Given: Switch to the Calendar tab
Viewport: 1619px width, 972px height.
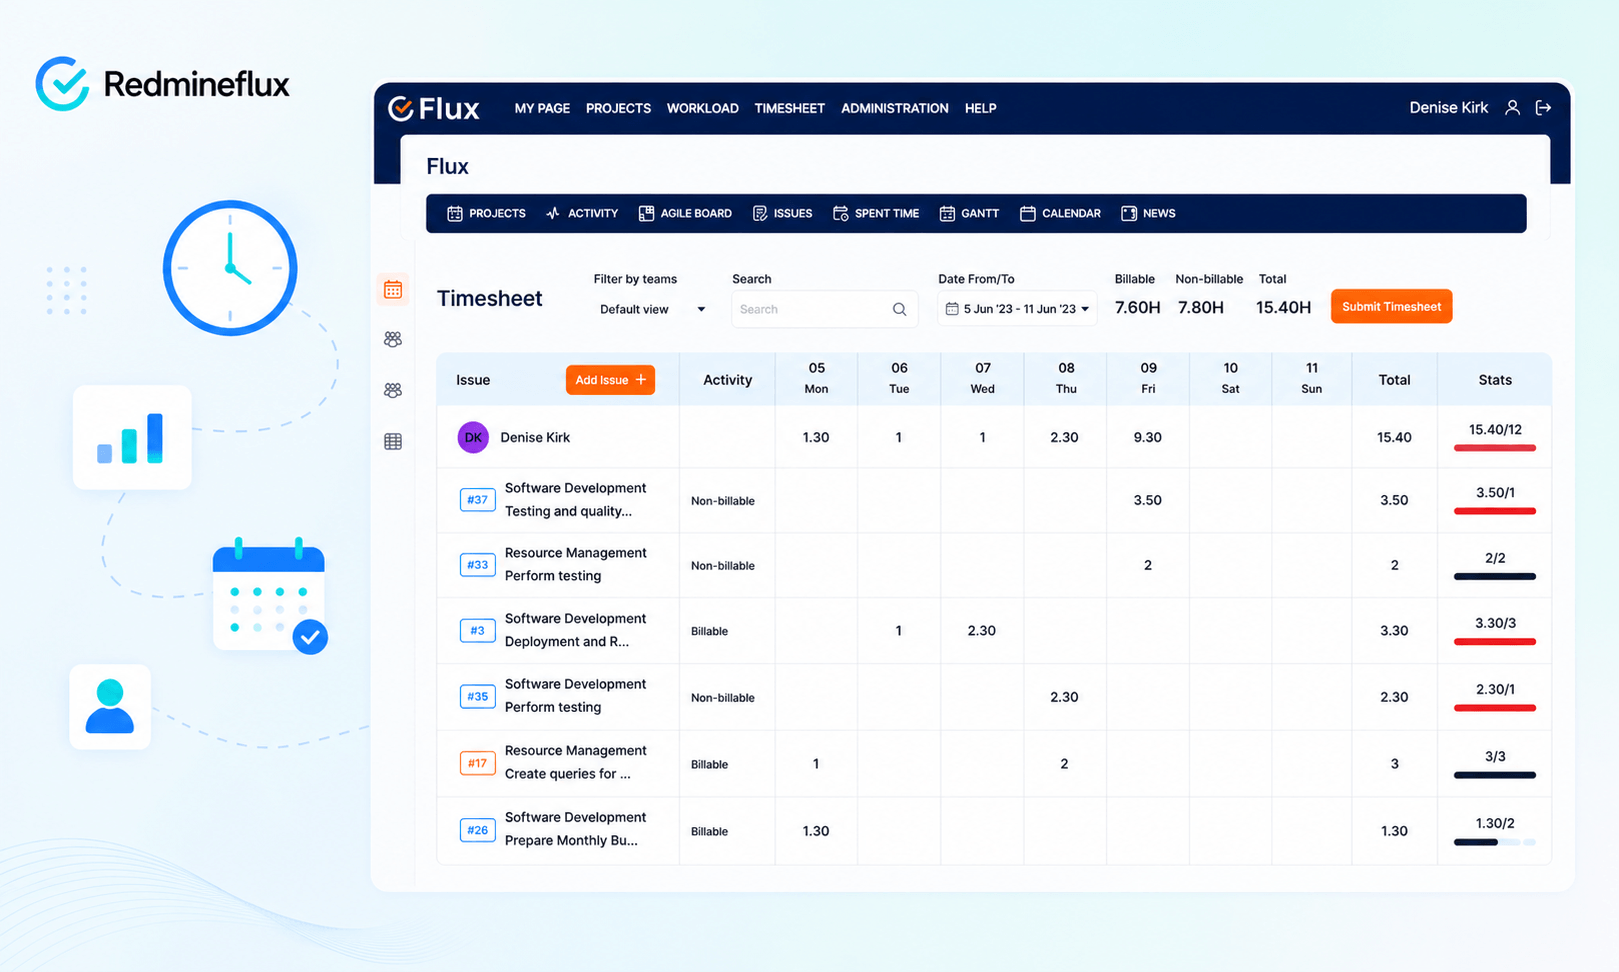Looking at the screenshot, I should [1060, 214].
